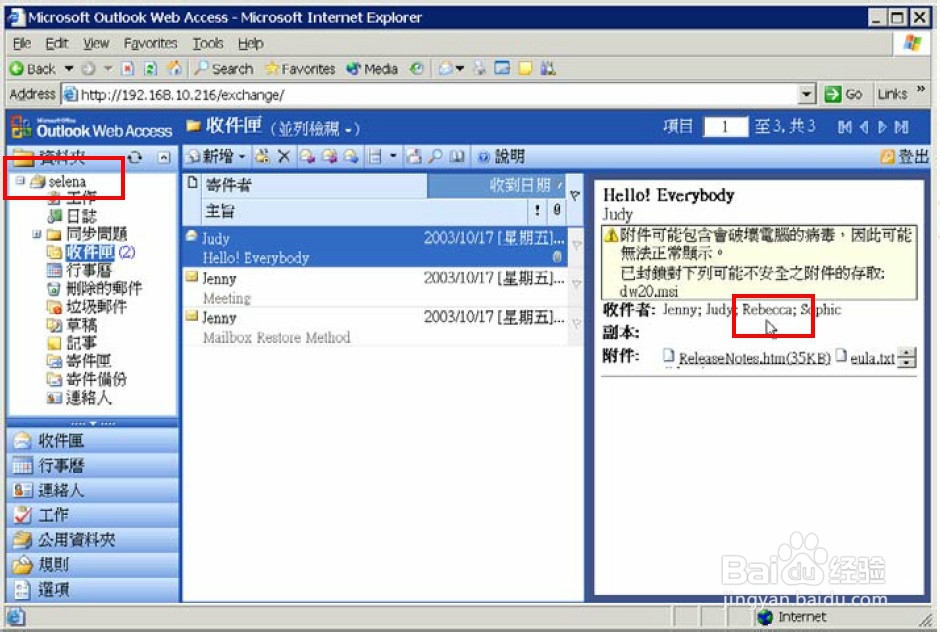Image resolution: width=940 pixels, height=632 pixels.
Task: Open 連絡人 shortcut in bottom navigation
Action: click(93, 490)
